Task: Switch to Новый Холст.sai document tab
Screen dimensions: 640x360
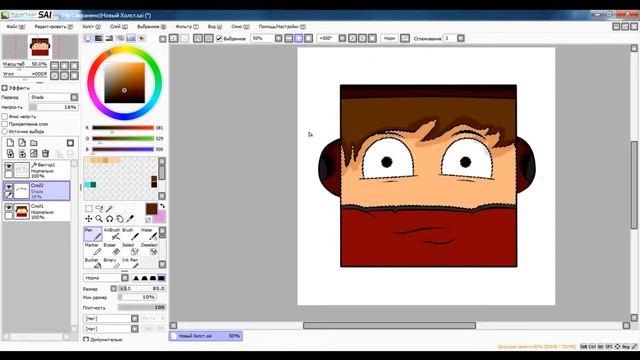Action: [x=206, y=336]
